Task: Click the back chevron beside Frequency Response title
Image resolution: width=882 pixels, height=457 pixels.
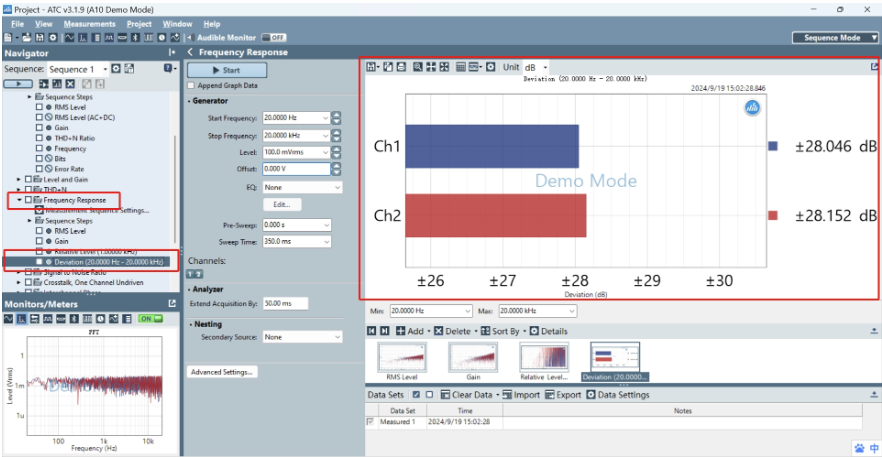Action: pos(190,52)
